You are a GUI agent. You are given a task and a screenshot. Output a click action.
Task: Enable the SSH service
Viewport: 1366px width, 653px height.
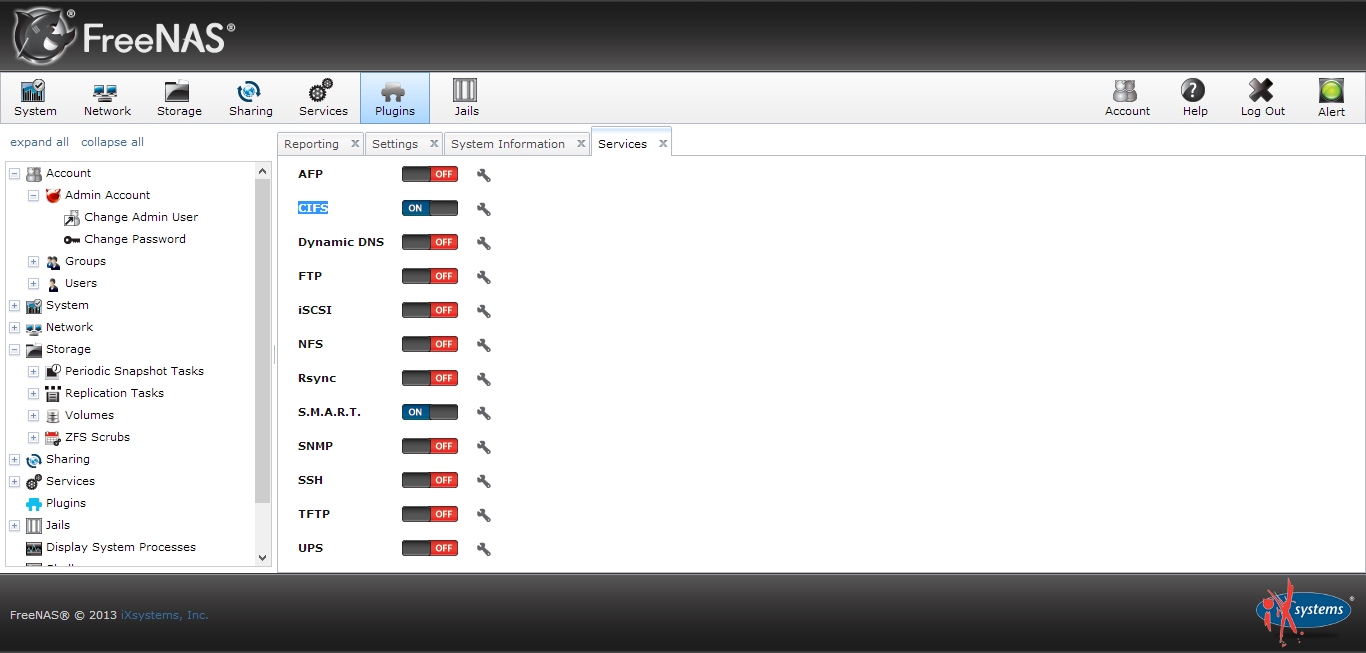pyautogui.click(x=429, y=479)
